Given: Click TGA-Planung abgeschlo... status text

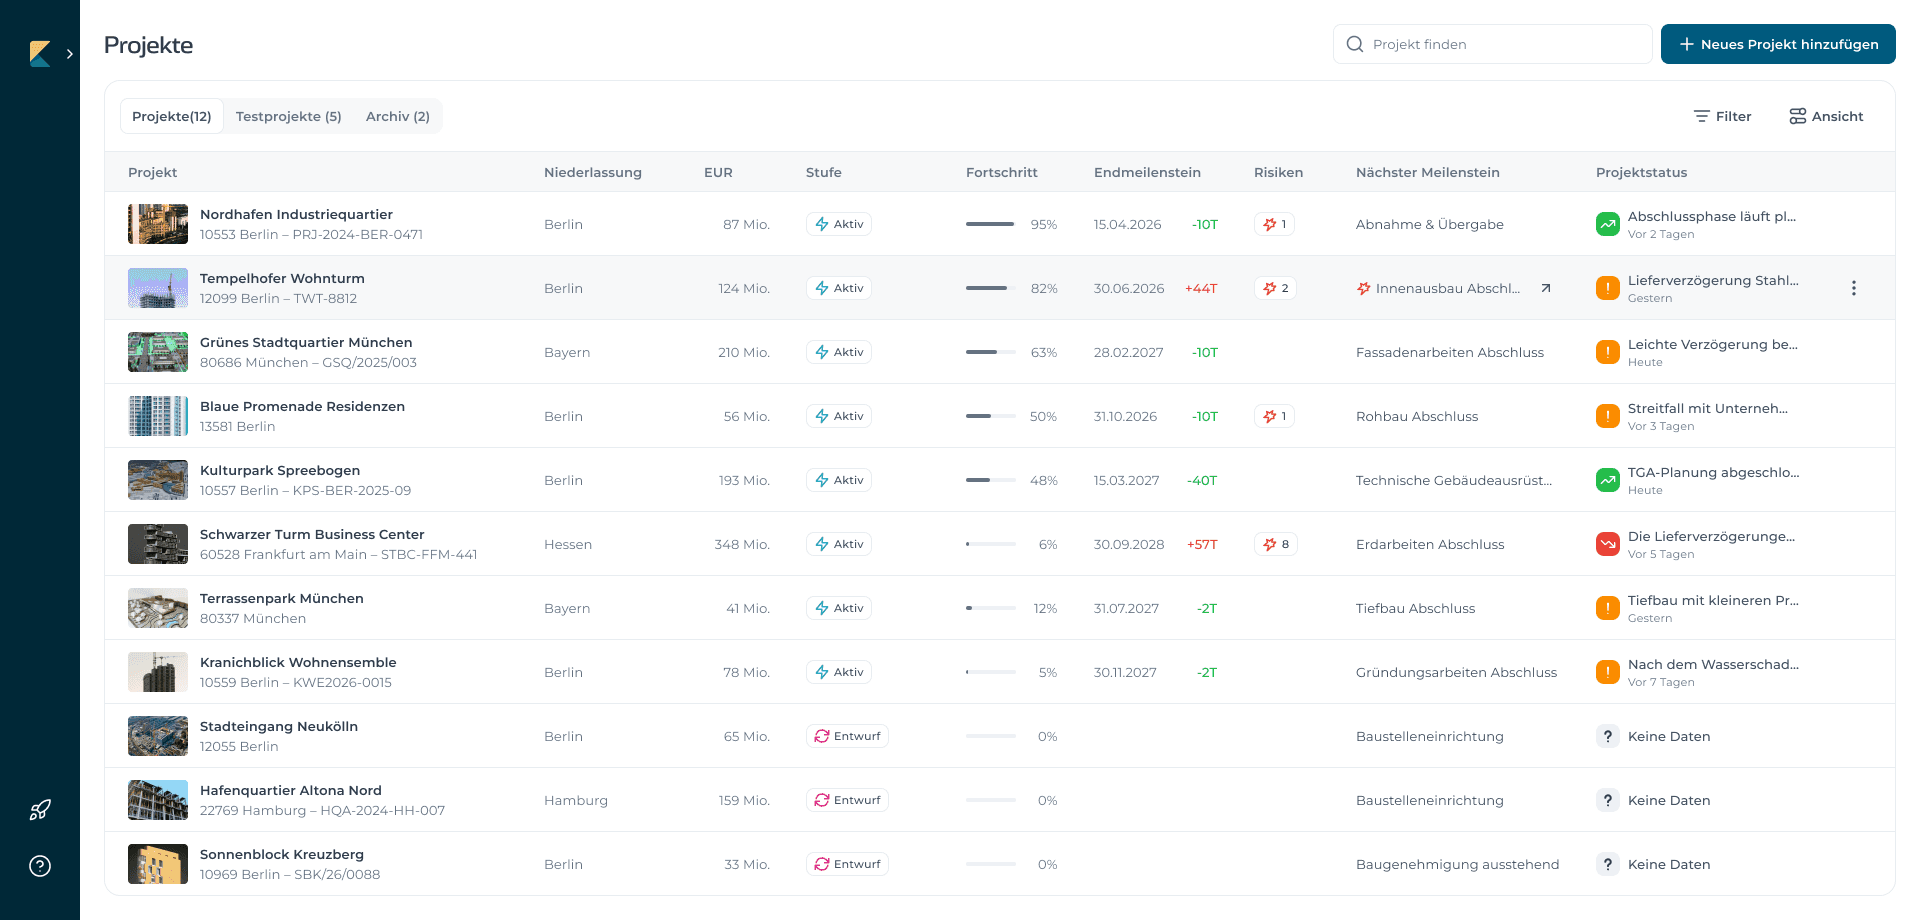Looking at the screenshot, I should (1713, 472).
